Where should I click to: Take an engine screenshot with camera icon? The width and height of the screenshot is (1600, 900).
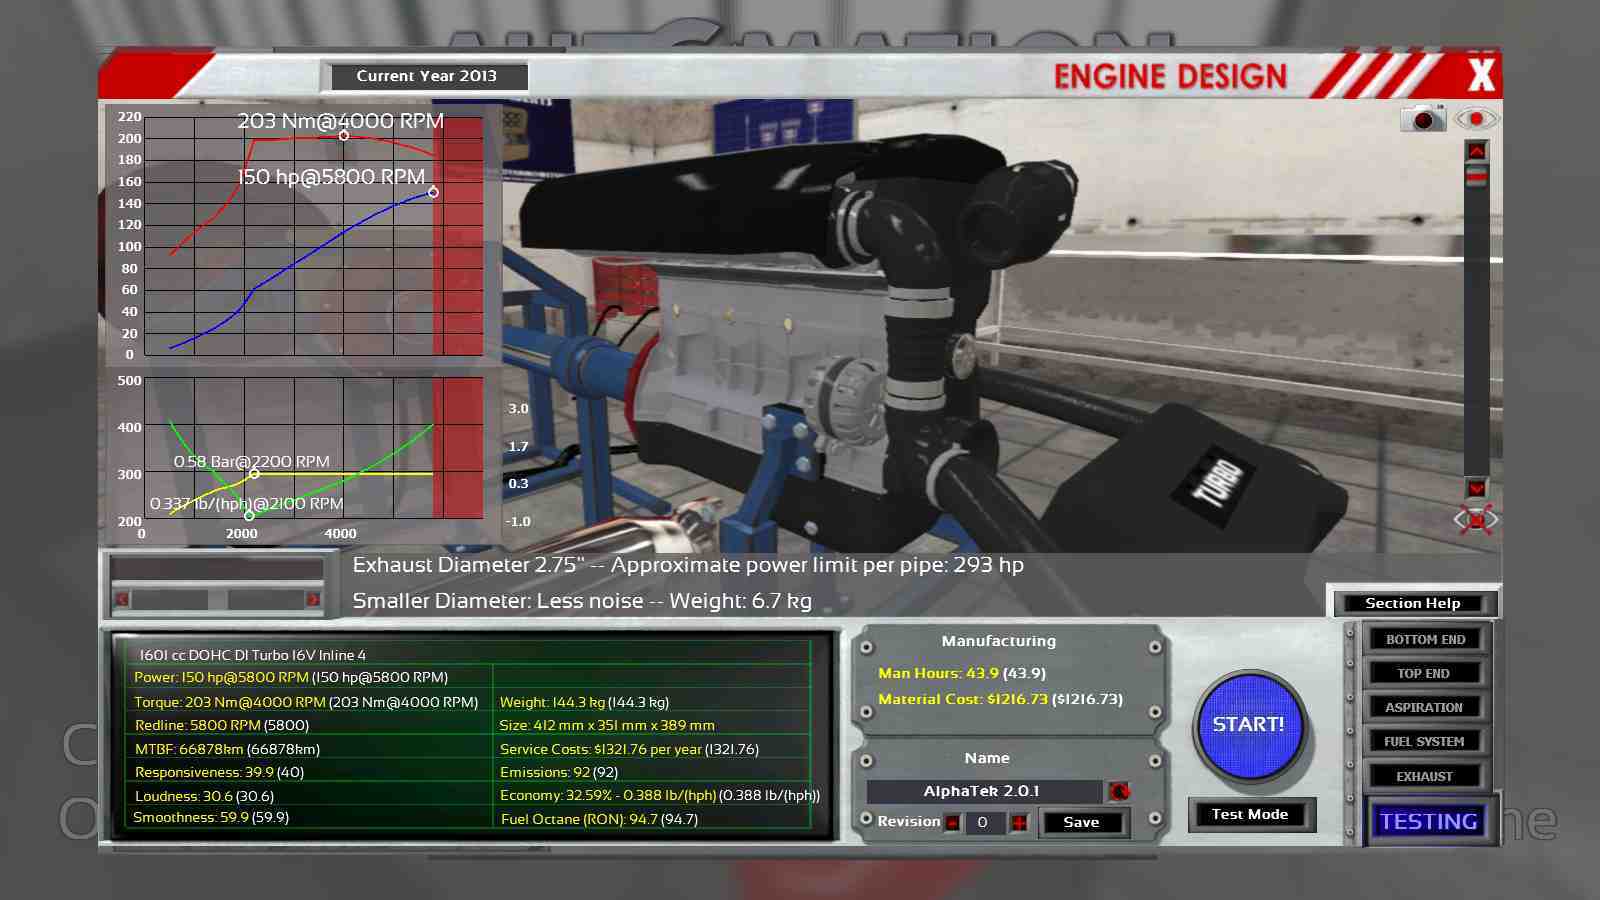coord(1423,119)
